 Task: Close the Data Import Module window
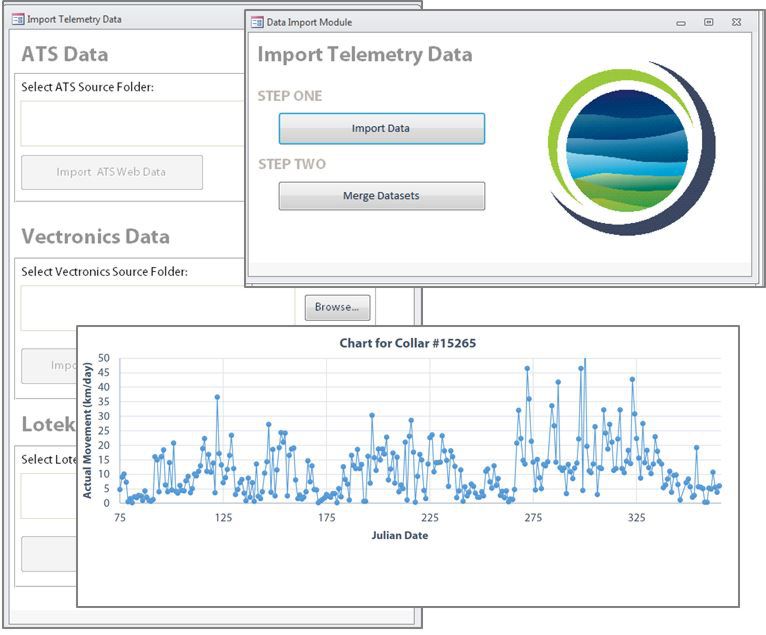[x=736, y=22]
